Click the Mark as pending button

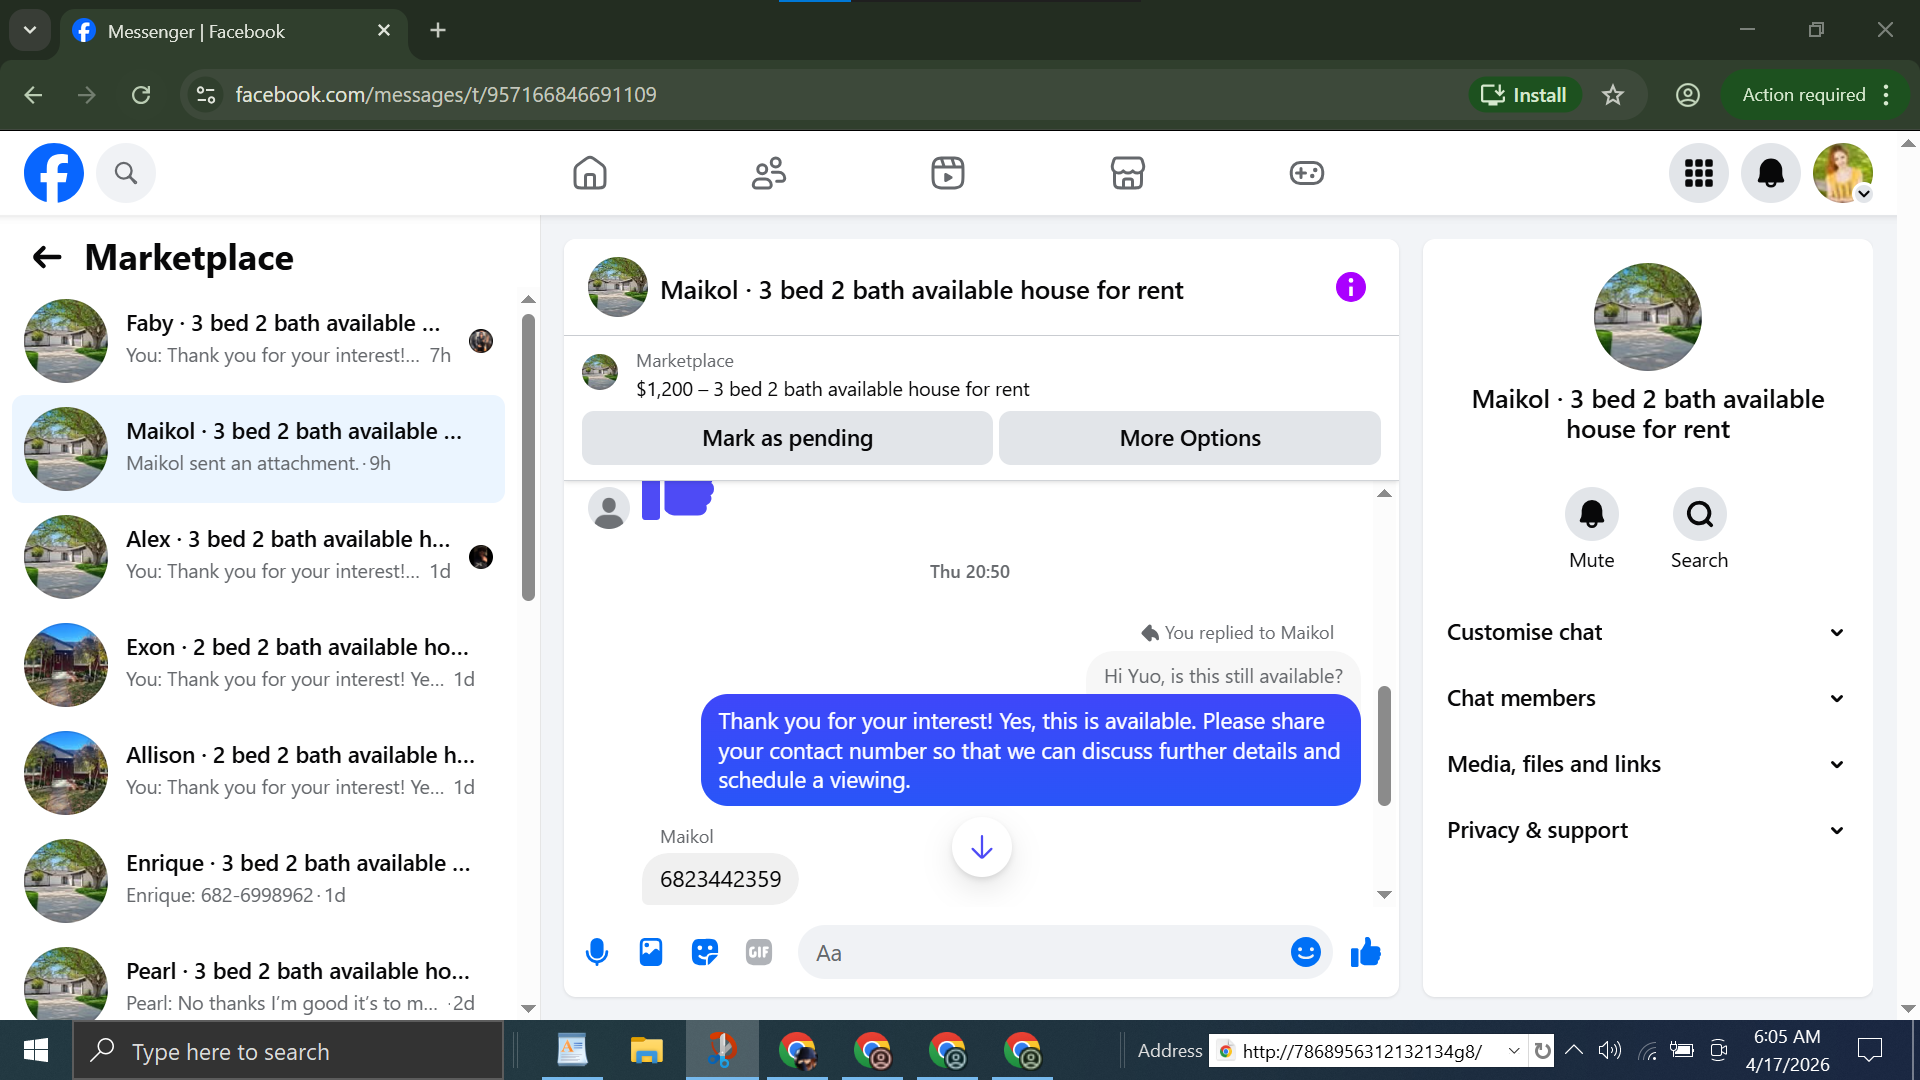coord(787,438)
